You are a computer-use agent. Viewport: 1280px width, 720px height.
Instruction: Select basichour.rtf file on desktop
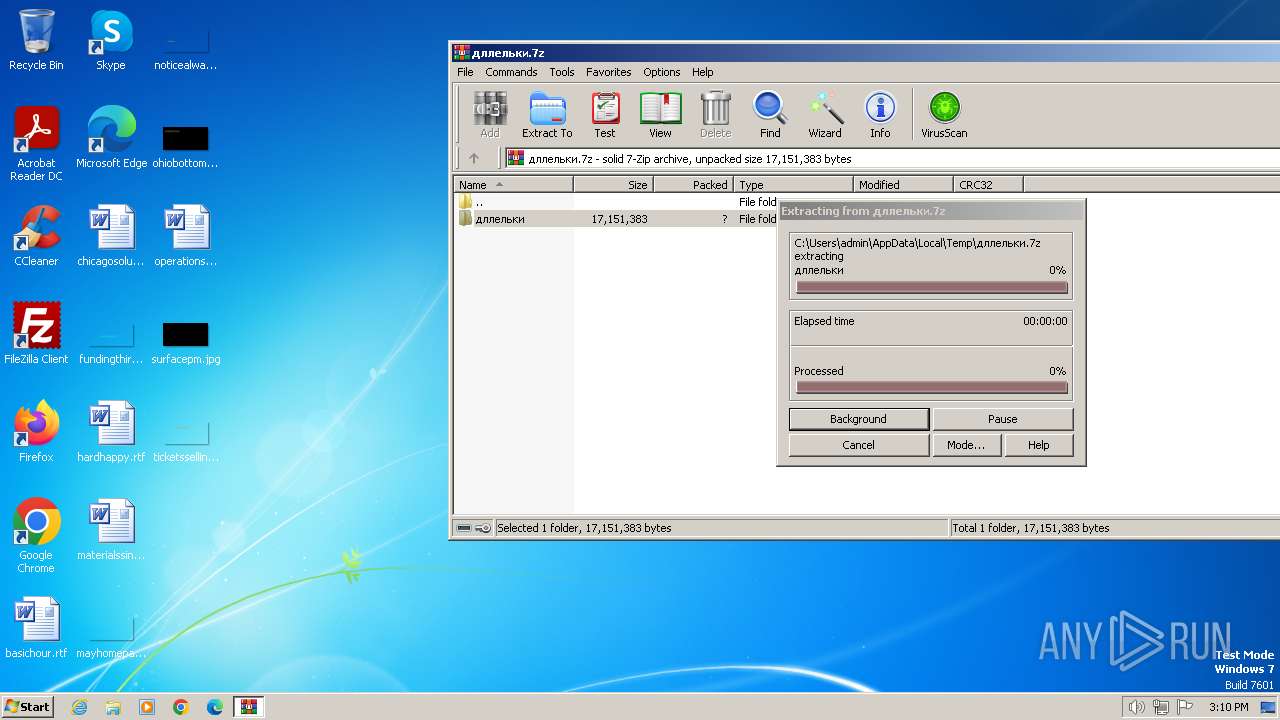pos(36,628)
